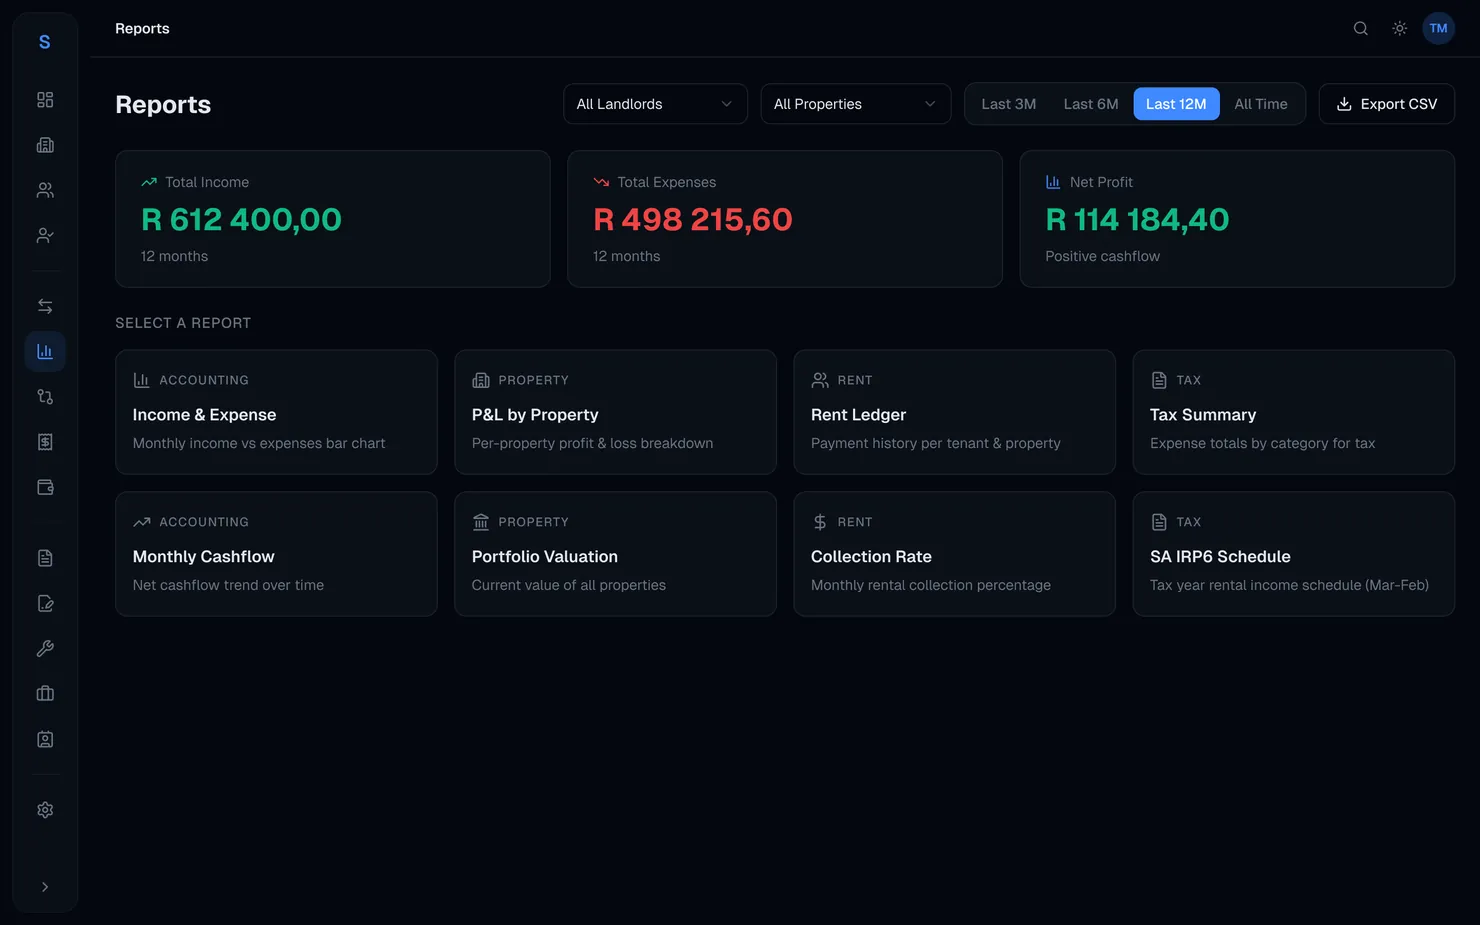The height and width of the screenshot is (925, 1480).
Task: Open the contact badge icon in sidebar
Action: point(45,739)
